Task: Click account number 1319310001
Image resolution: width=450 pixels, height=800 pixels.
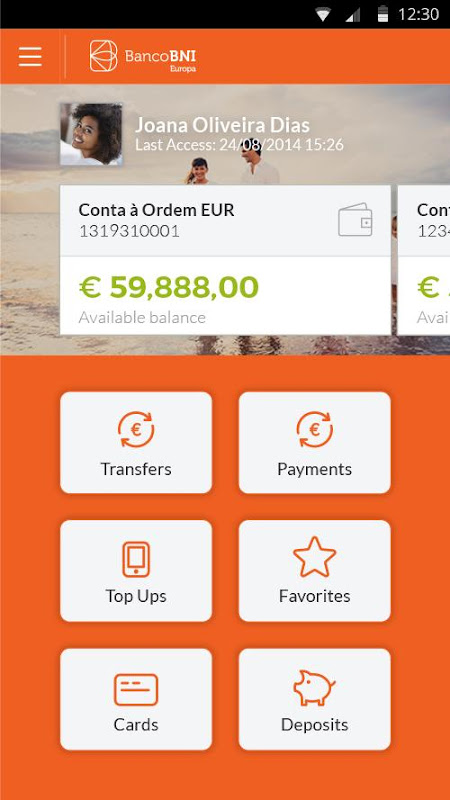Action: click(129, 232)
